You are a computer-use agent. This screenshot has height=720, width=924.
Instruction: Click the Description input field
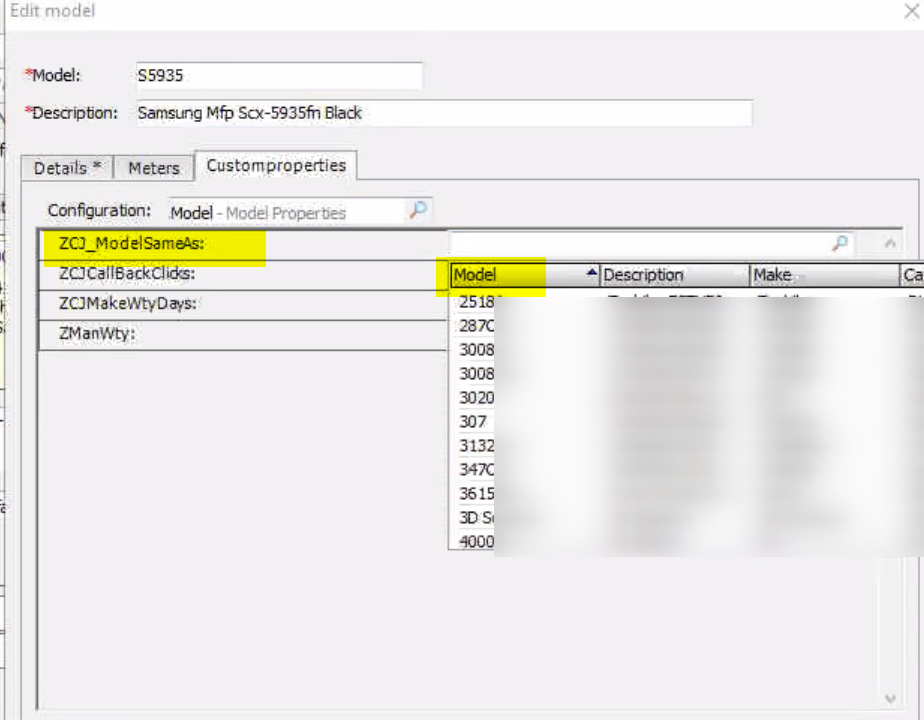pyautogui.click(x=444, y=113)
